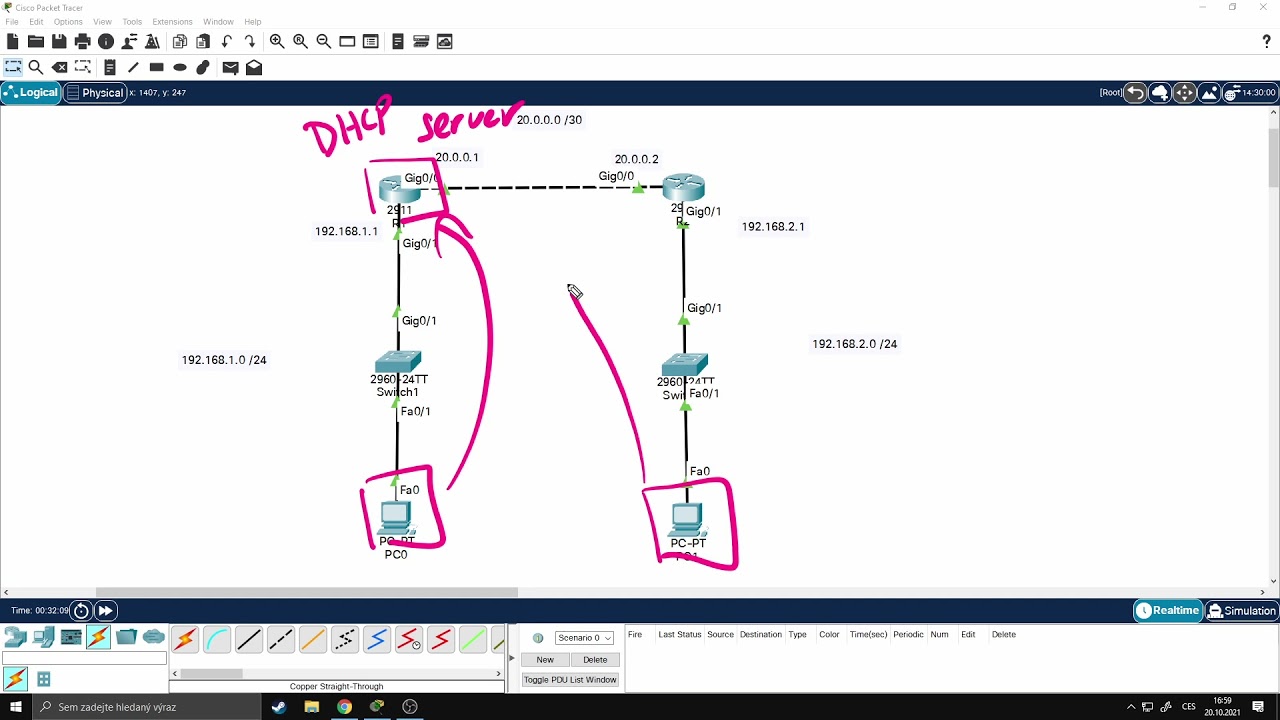Select the End Devices category
Screen dimensions: 1280x720
point(43,637)
